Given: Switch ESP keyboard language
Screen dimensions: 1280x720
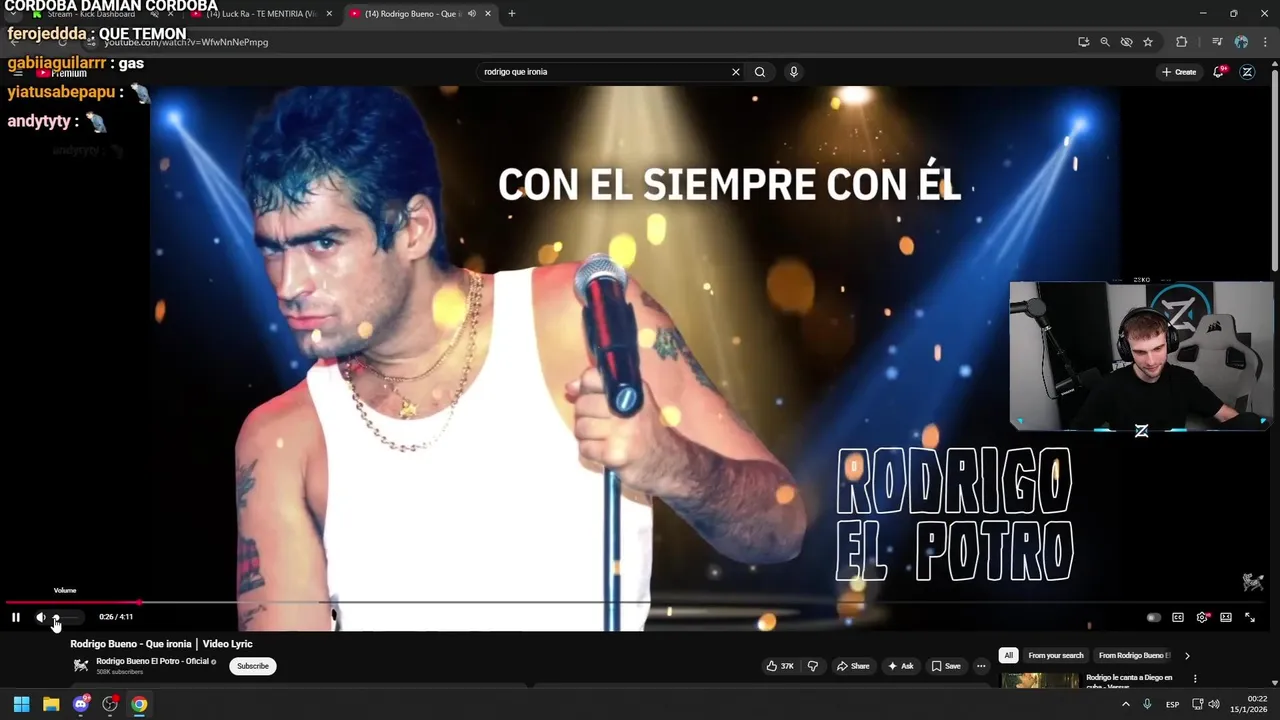Looking at the screenshot, I should (x=1172, y=704).
